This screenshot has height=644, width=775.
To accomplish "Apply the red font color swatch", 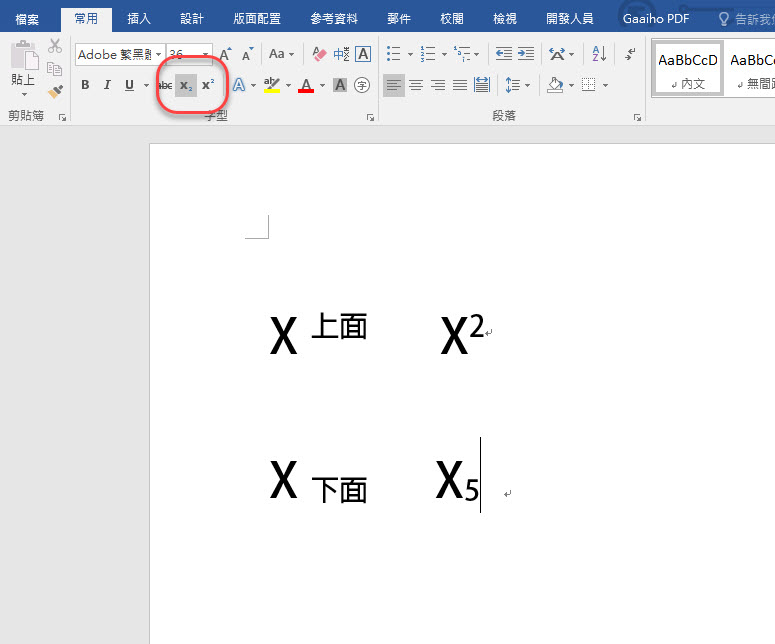I will pyautogui.click(x=305, y=86).
